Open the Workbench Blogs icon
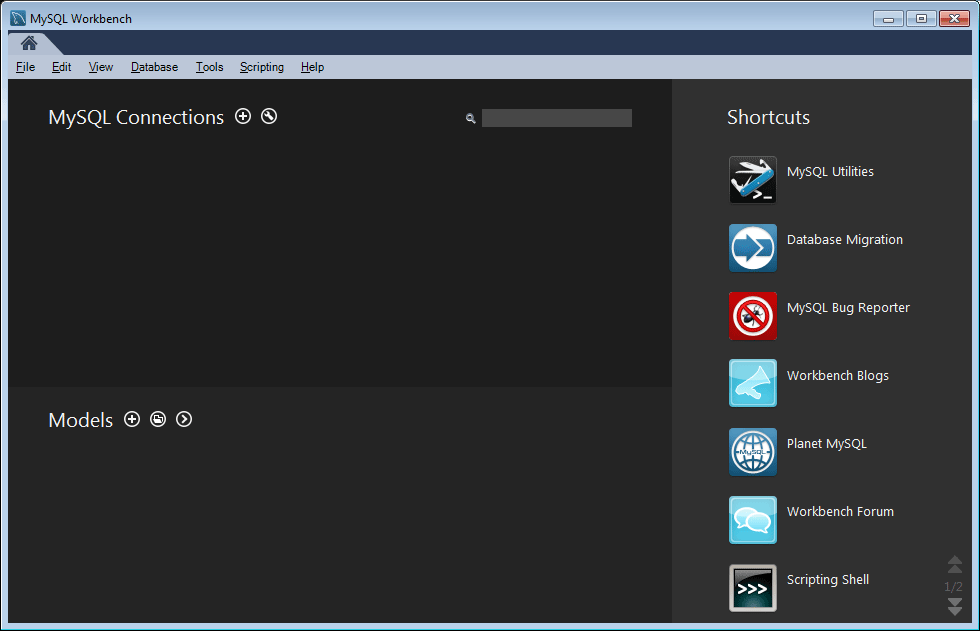Screen dimensions: 980x631 coord(752,383)
